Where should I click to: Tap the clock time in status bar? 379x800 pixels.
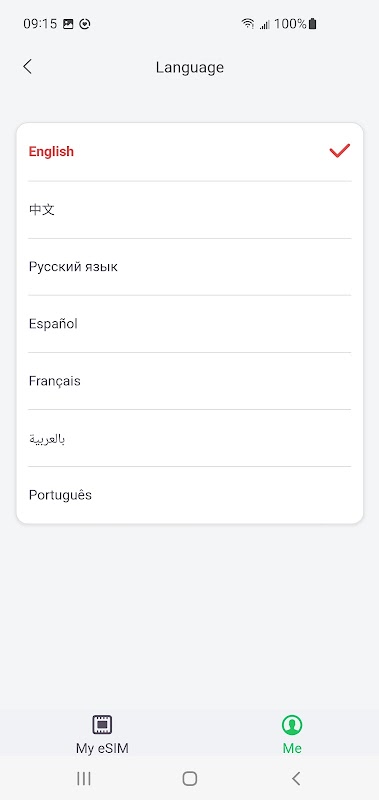coord(40,23)
